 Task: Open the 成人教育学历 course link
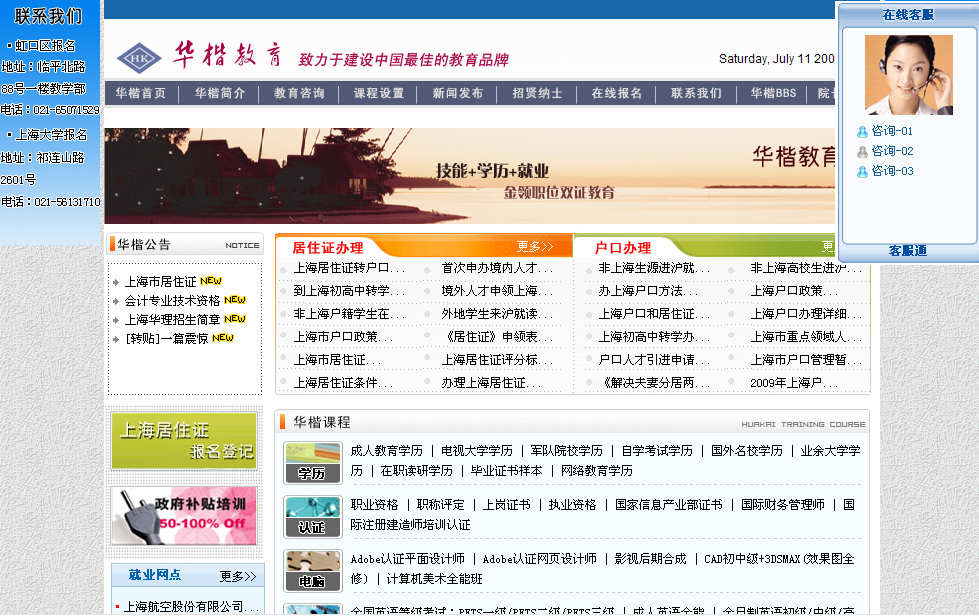[x=386, y=451]
